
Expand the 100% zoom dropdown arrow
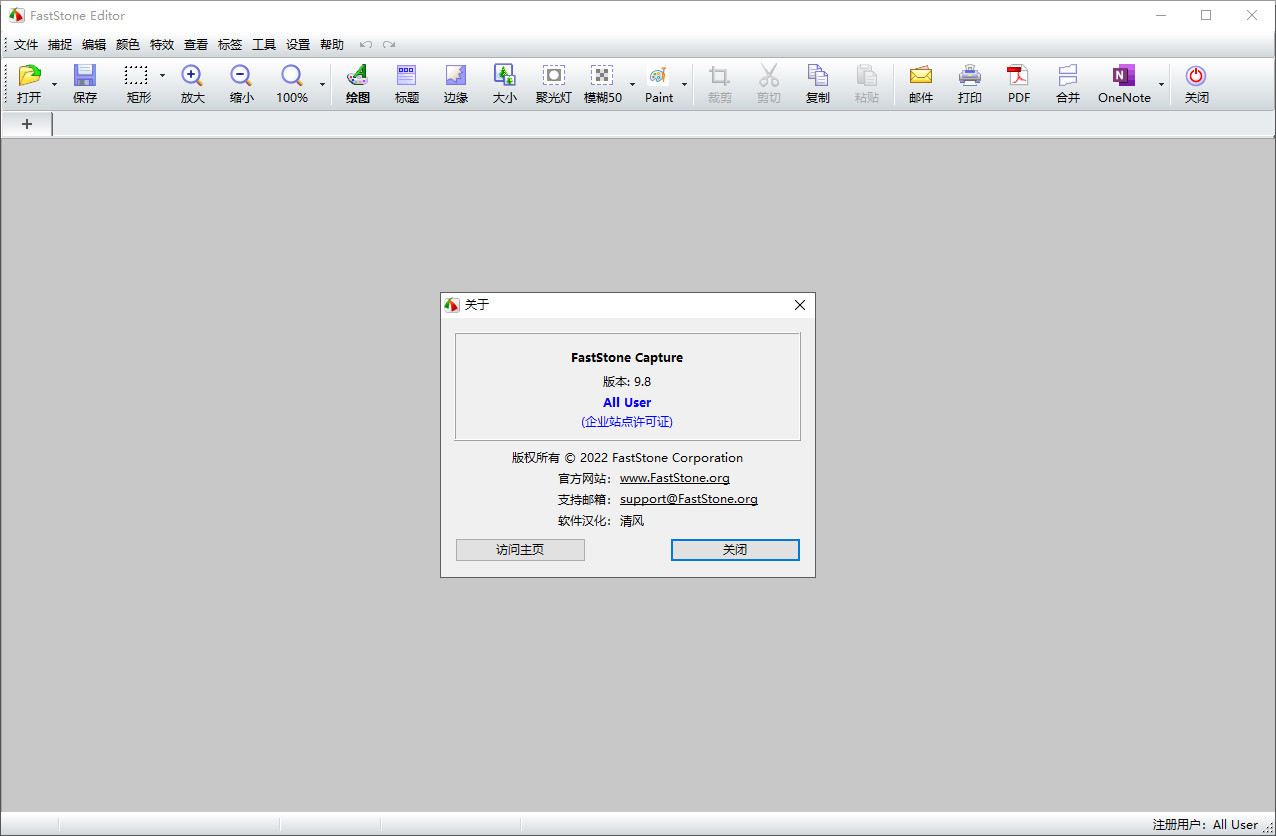[322, 85]
